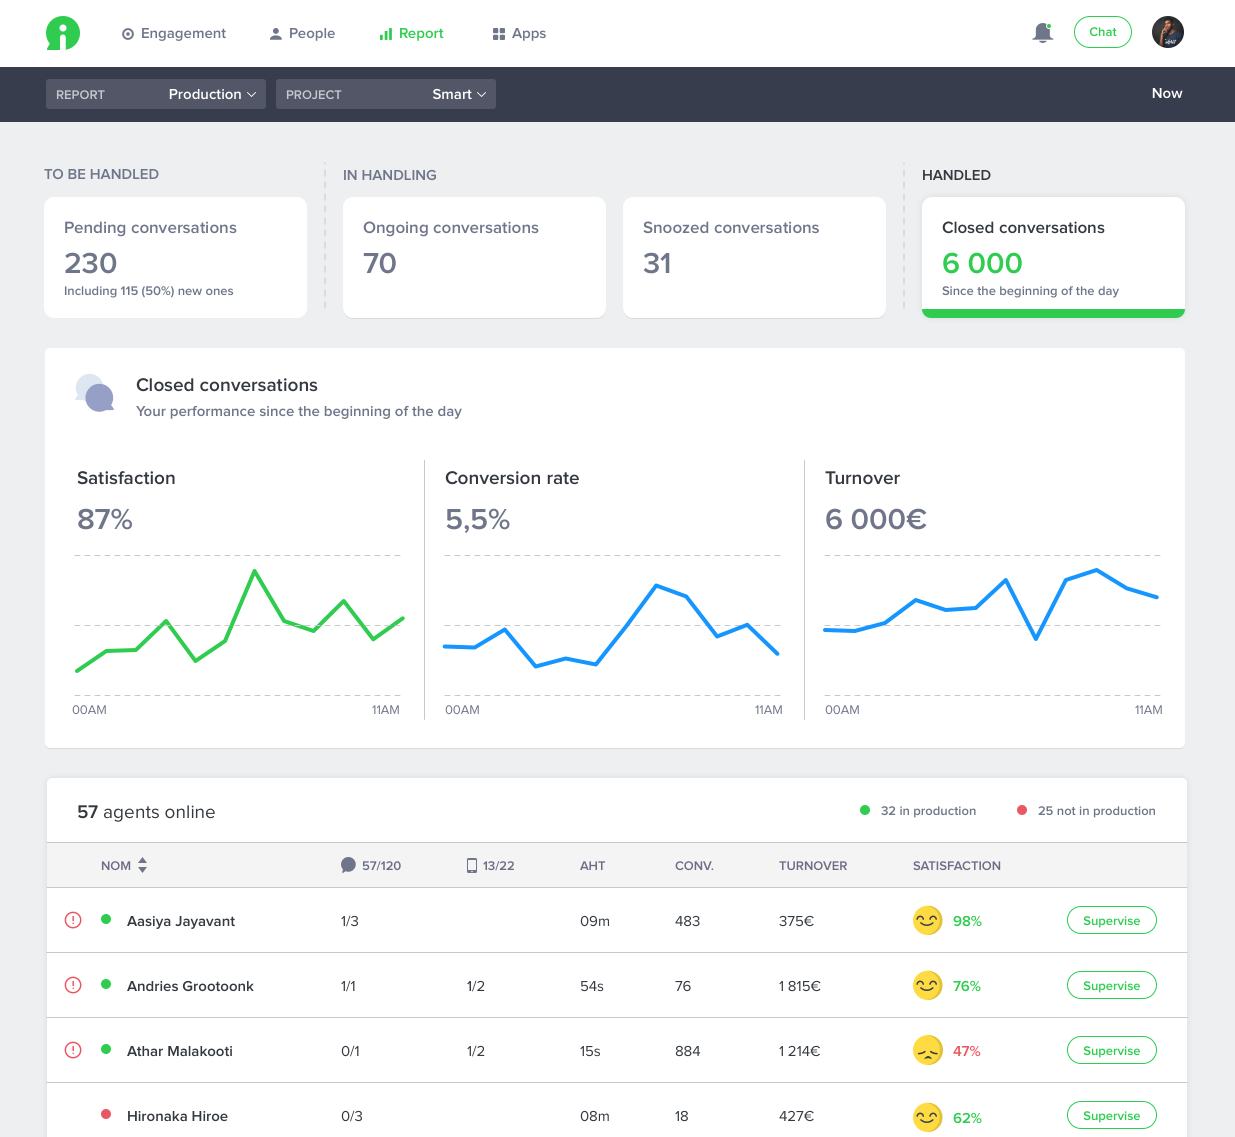Click the mobile phone column icon 13/22
This screenshot has height=1137, width=1235.
coord(472,865)
